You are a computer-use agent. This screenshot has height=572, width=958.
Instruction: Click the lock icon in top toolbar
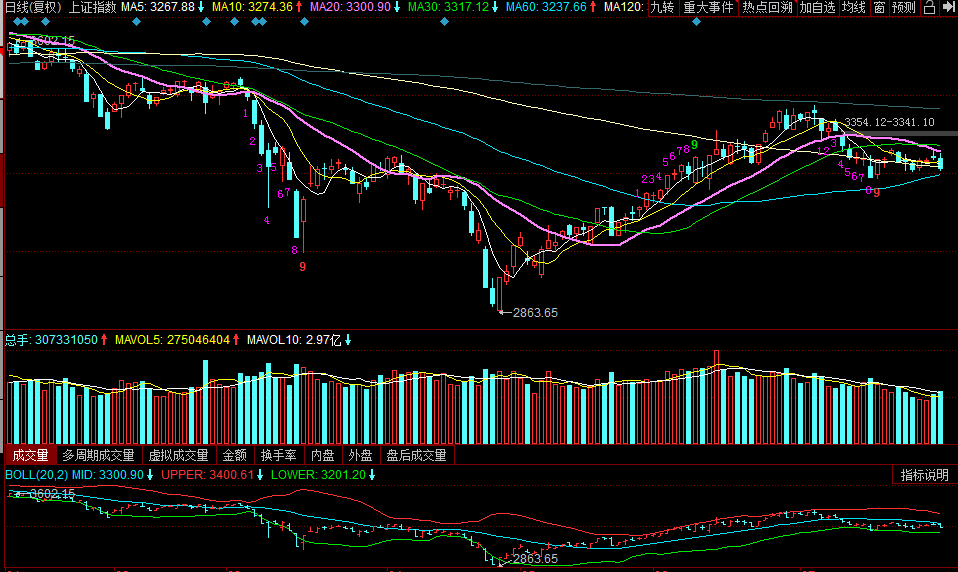tap(927, 8)
